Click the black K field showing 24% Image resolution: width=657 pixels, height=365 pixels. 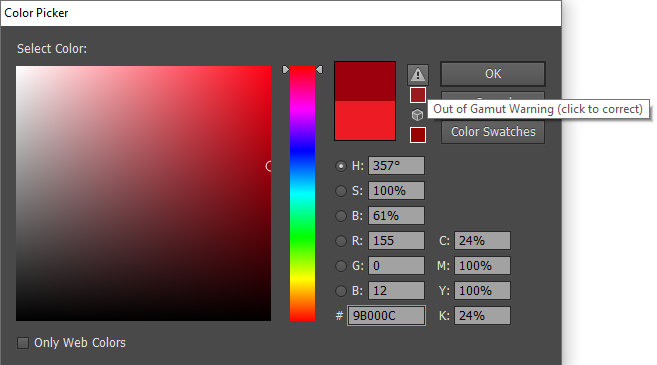tap(482, 316)
